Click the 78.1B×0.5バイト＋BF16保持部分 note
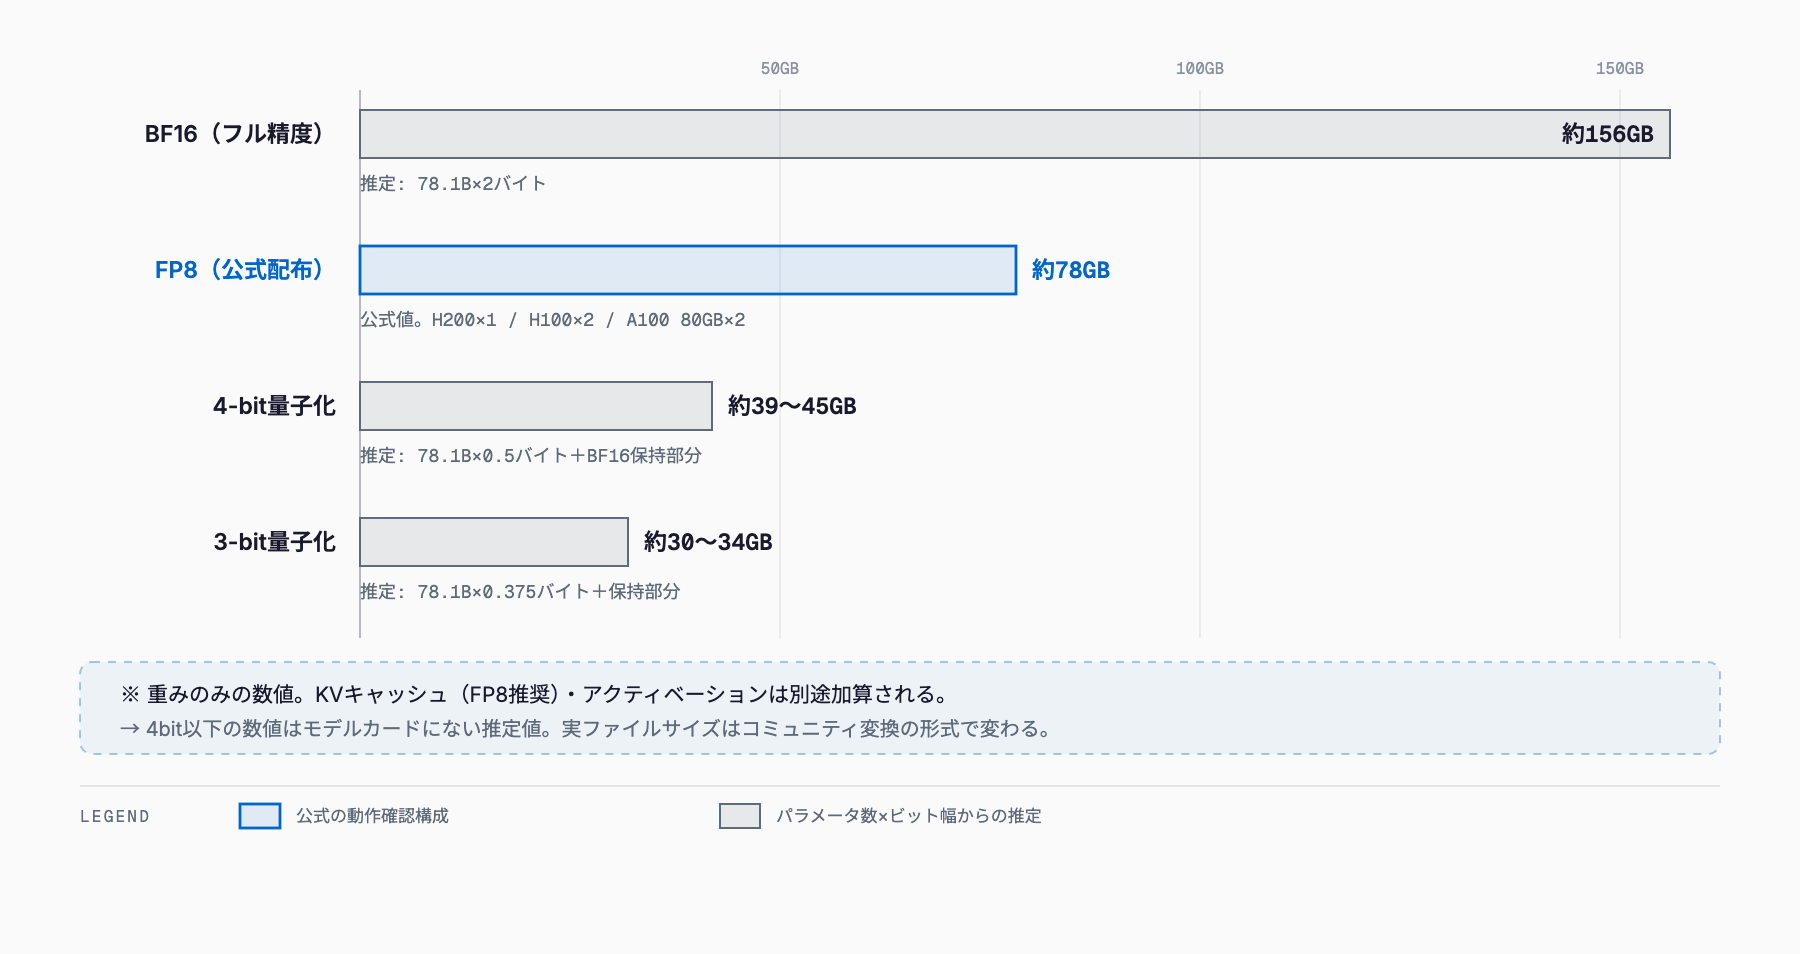The image size is (1800, 954). click(x=531, y=456)
